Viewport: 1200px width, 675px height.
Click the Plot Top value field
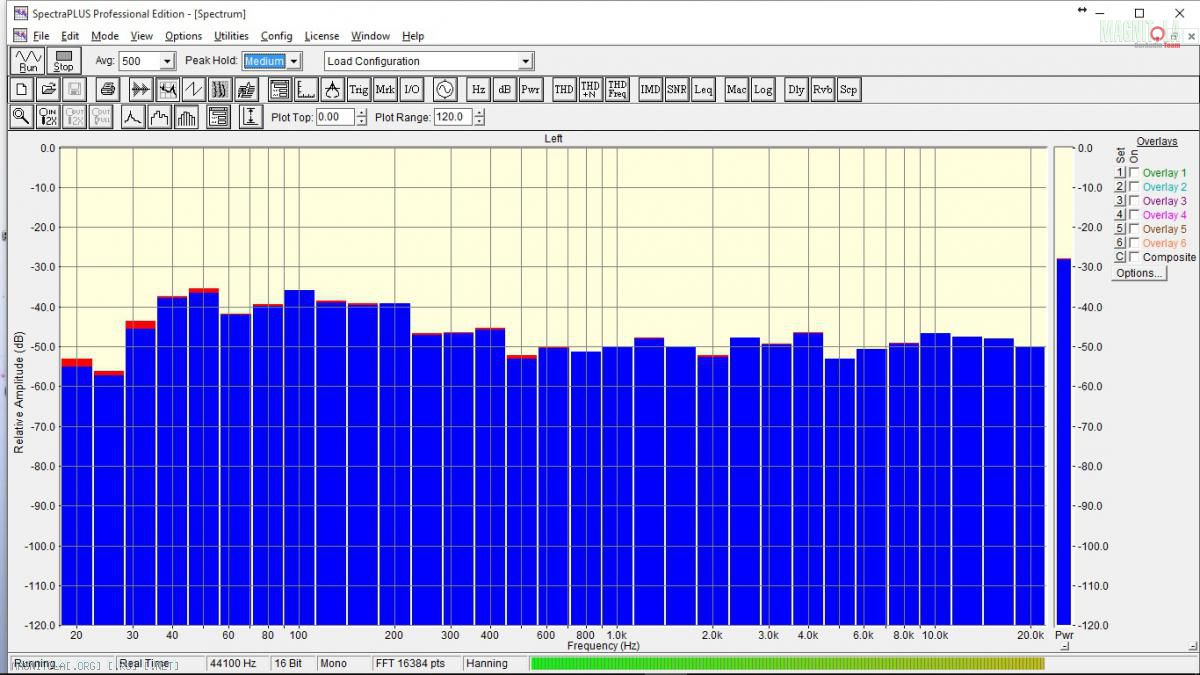pos(335,117)
